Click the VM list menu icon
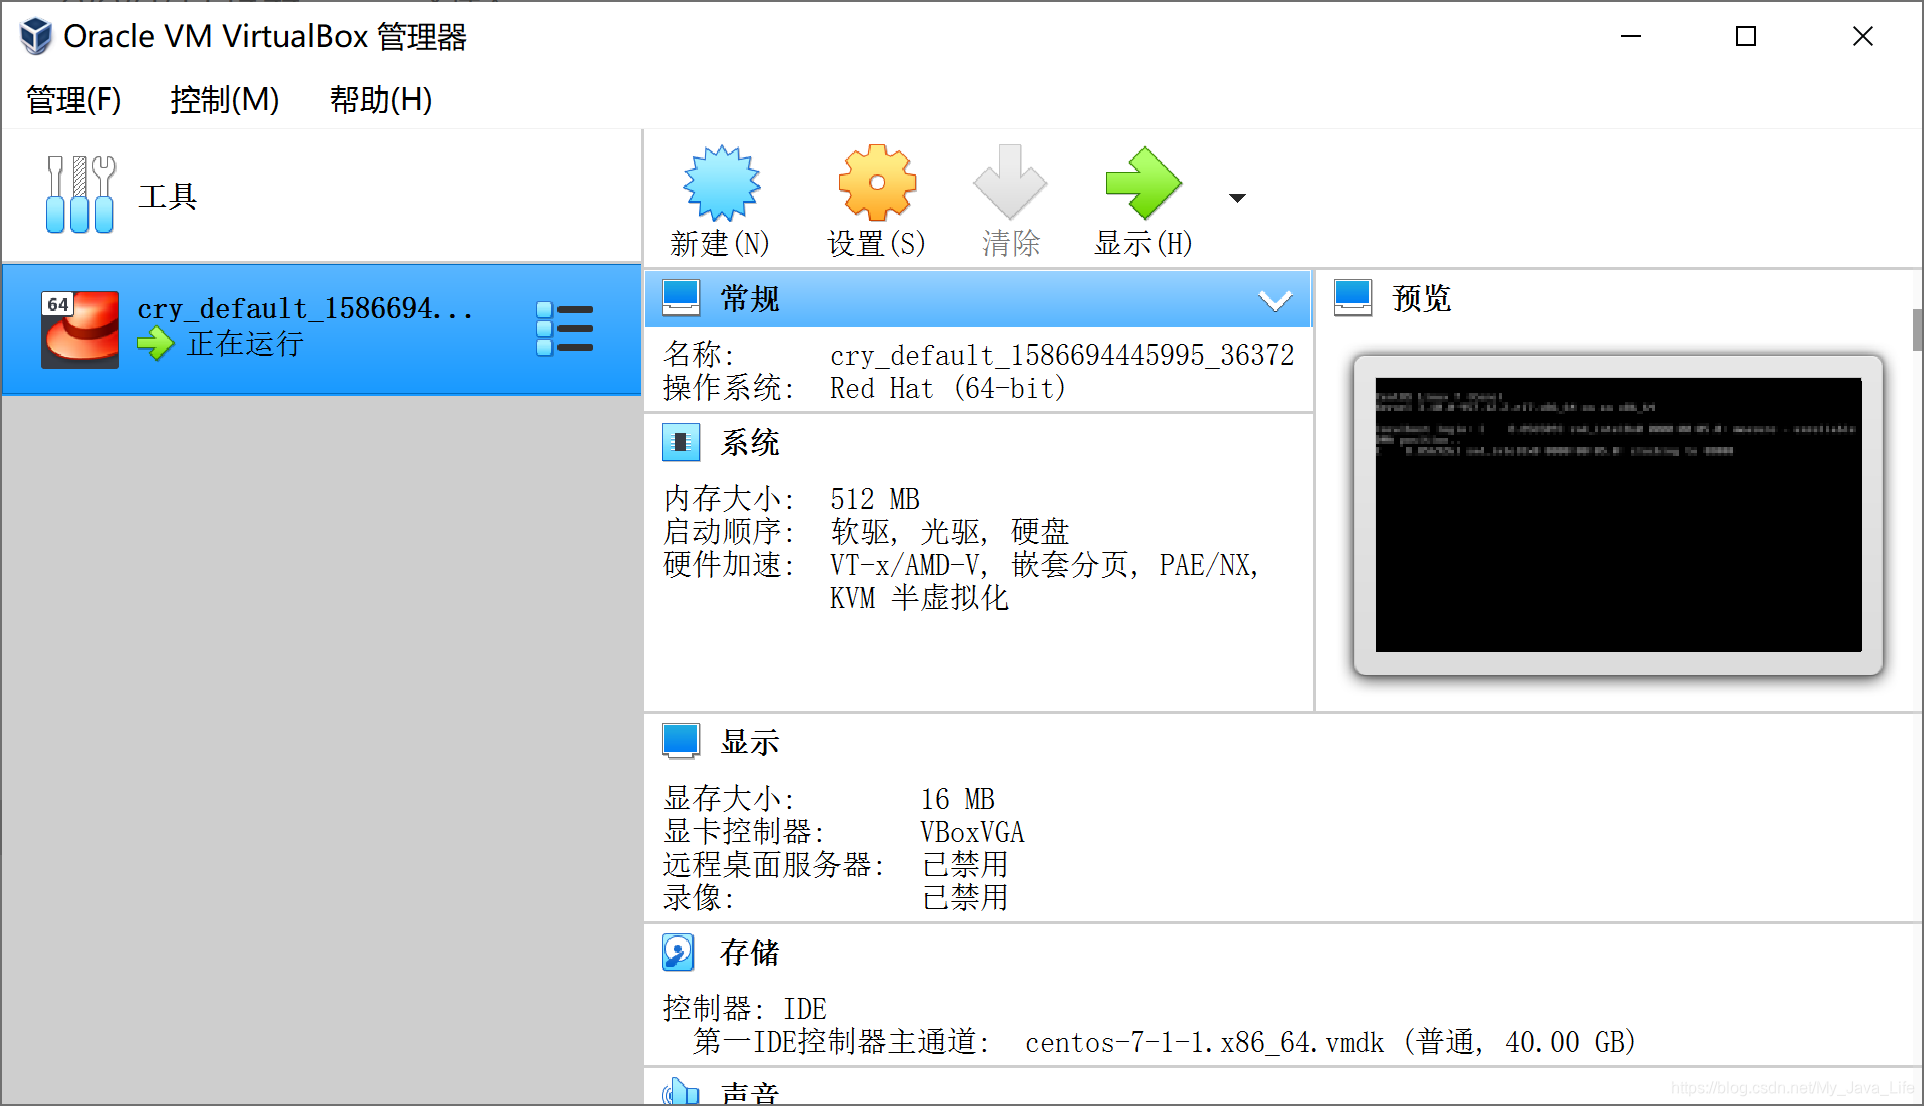 click(565, 329)
